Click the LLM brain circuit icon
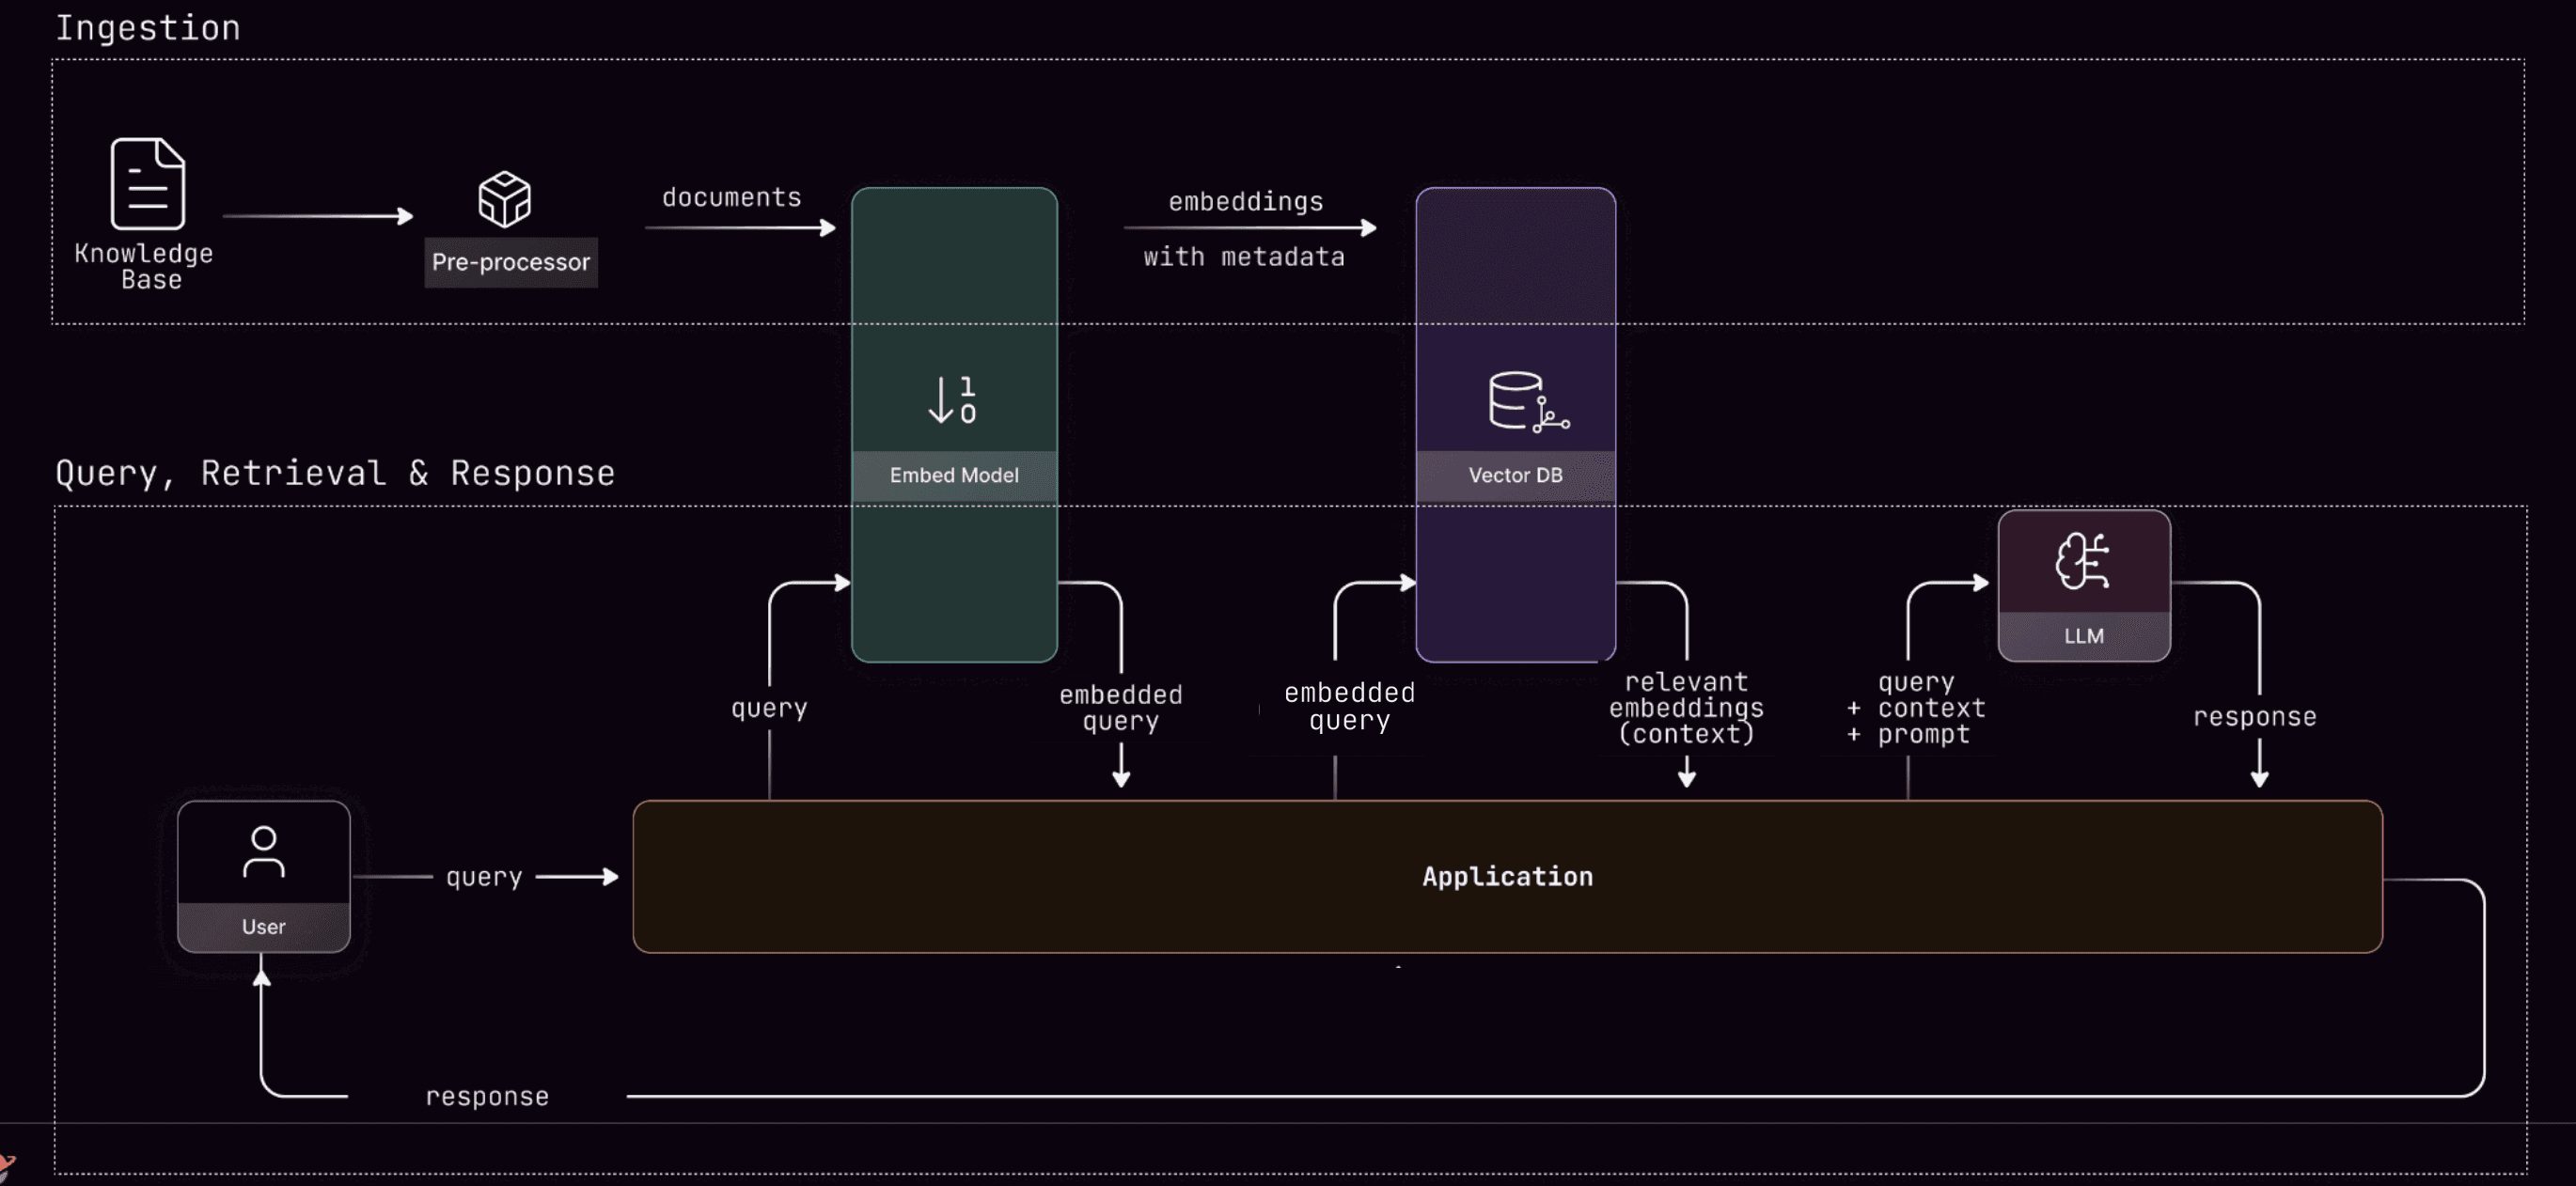2576x1186 pixels. (2082, 561)
